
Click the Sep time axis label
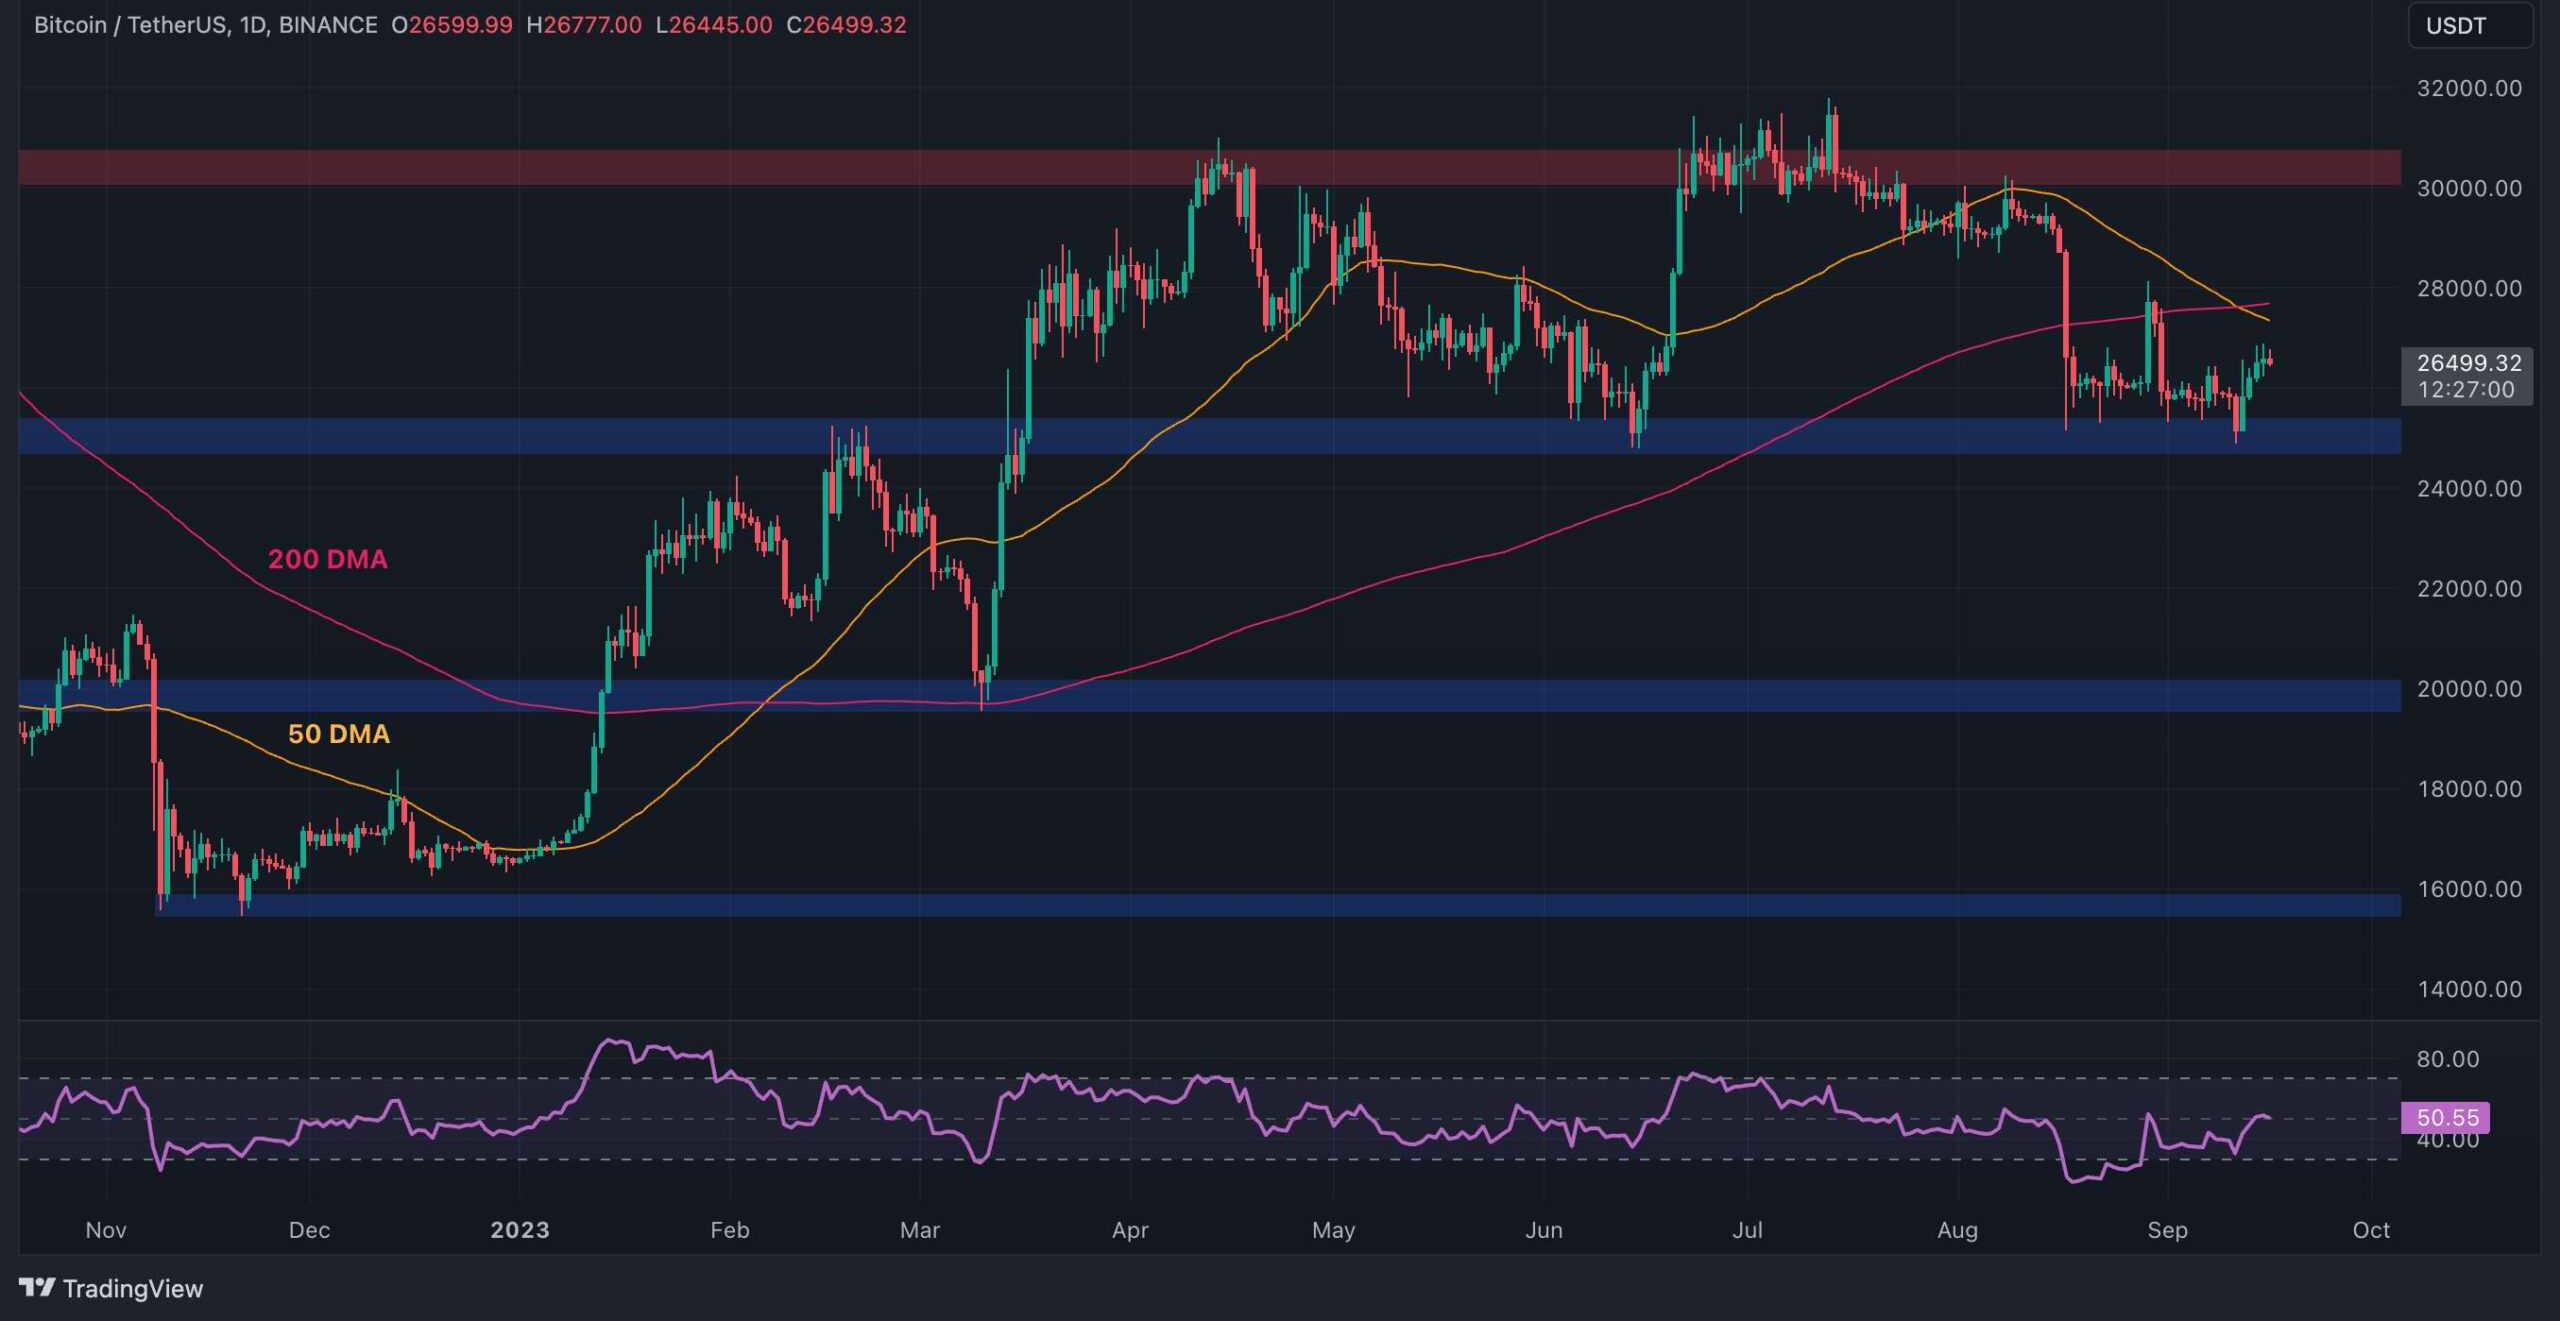(x=2167, y=1230)
